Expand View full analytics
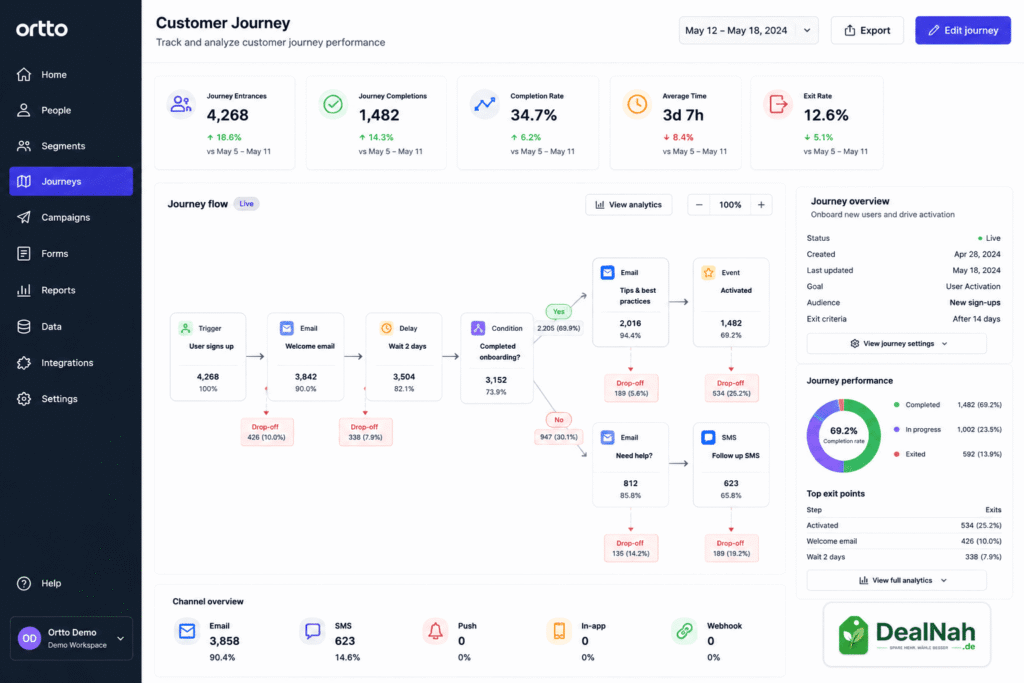Screen dimensions: 1024x683 click(896, 580)
